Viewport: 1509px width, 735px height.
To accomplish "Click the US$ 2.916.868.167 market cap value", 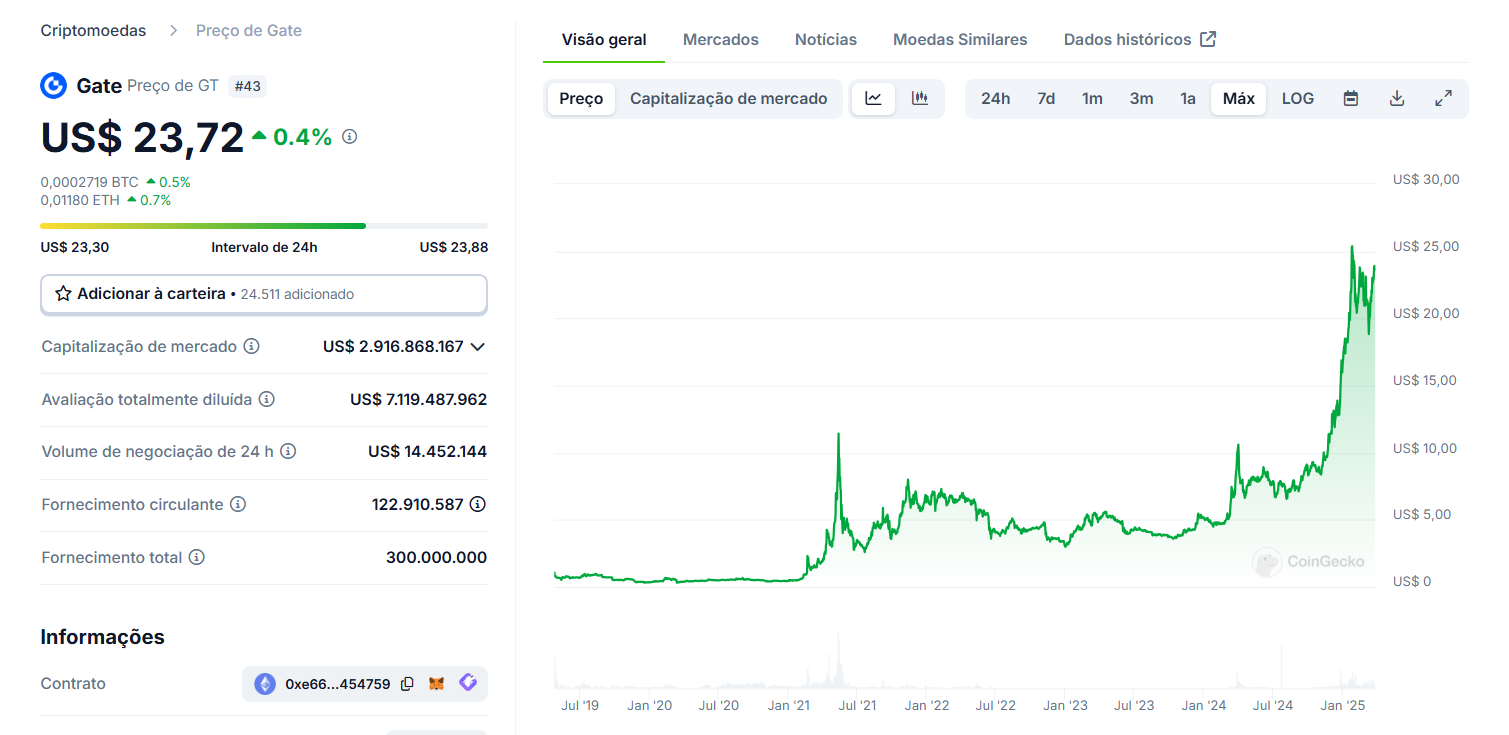I will 393,346.
